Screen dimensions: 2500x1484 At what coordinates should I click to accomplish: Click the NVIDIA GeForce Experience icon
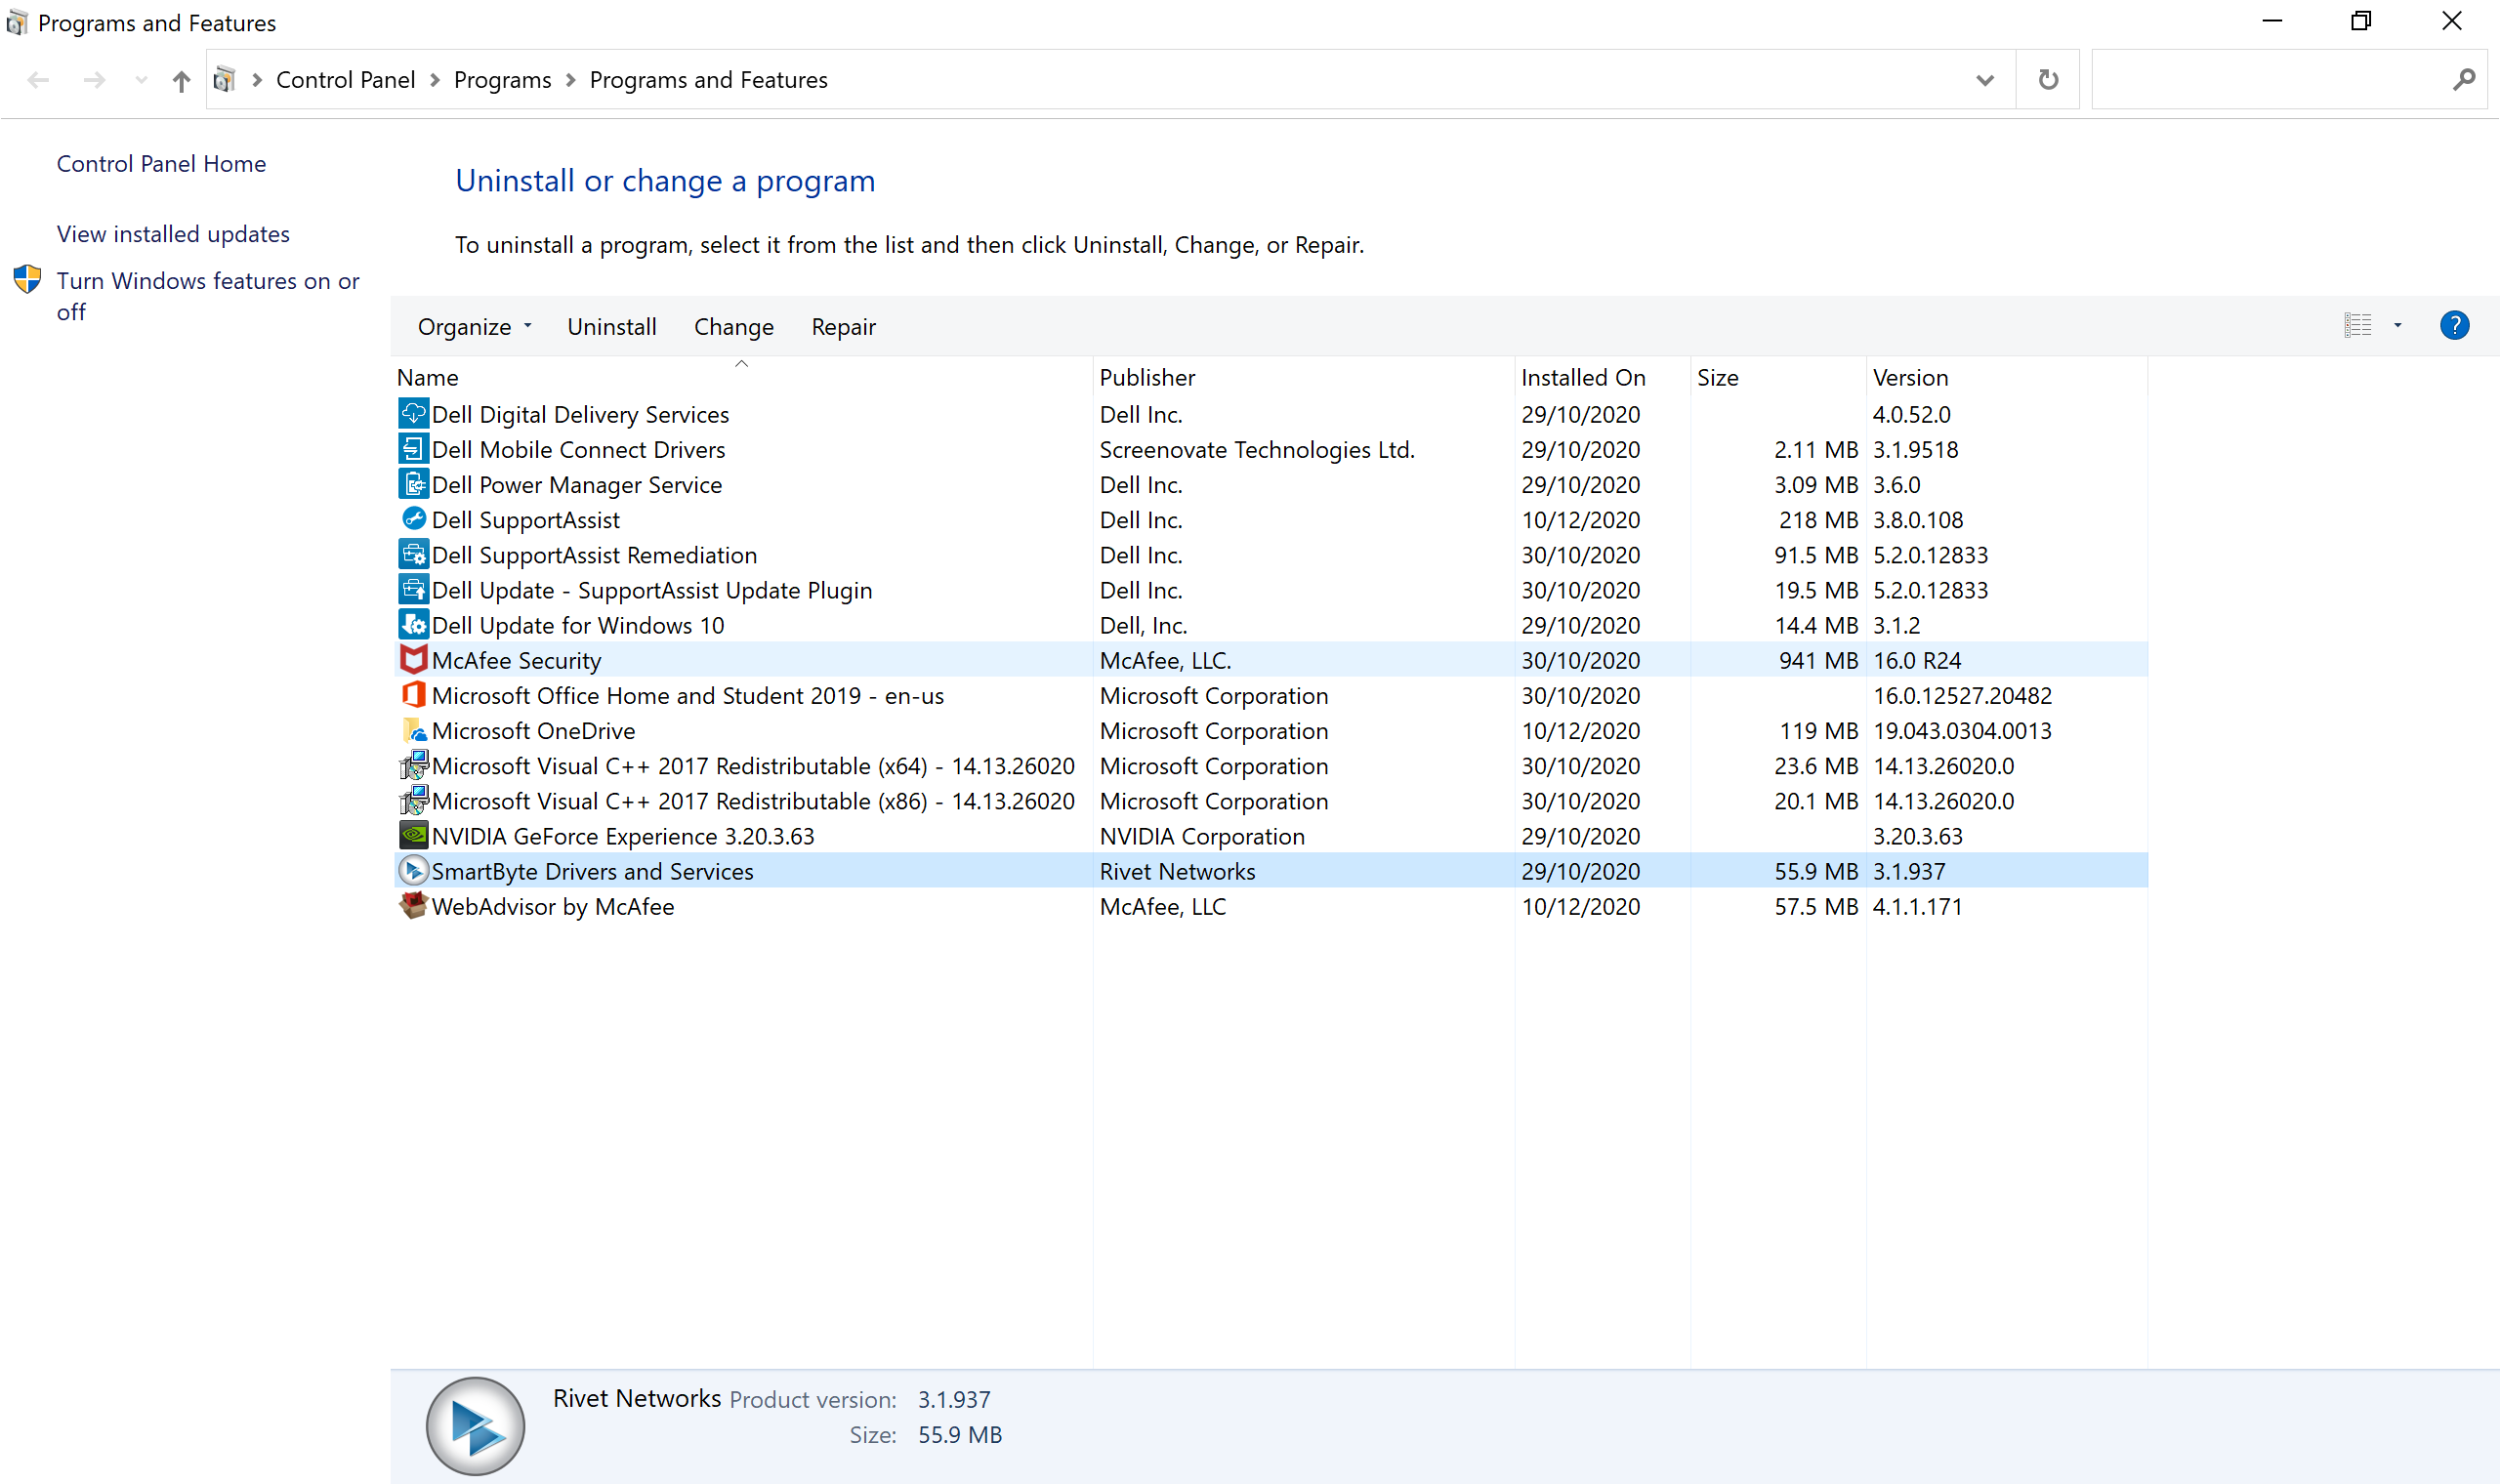(x=413, y=835)
